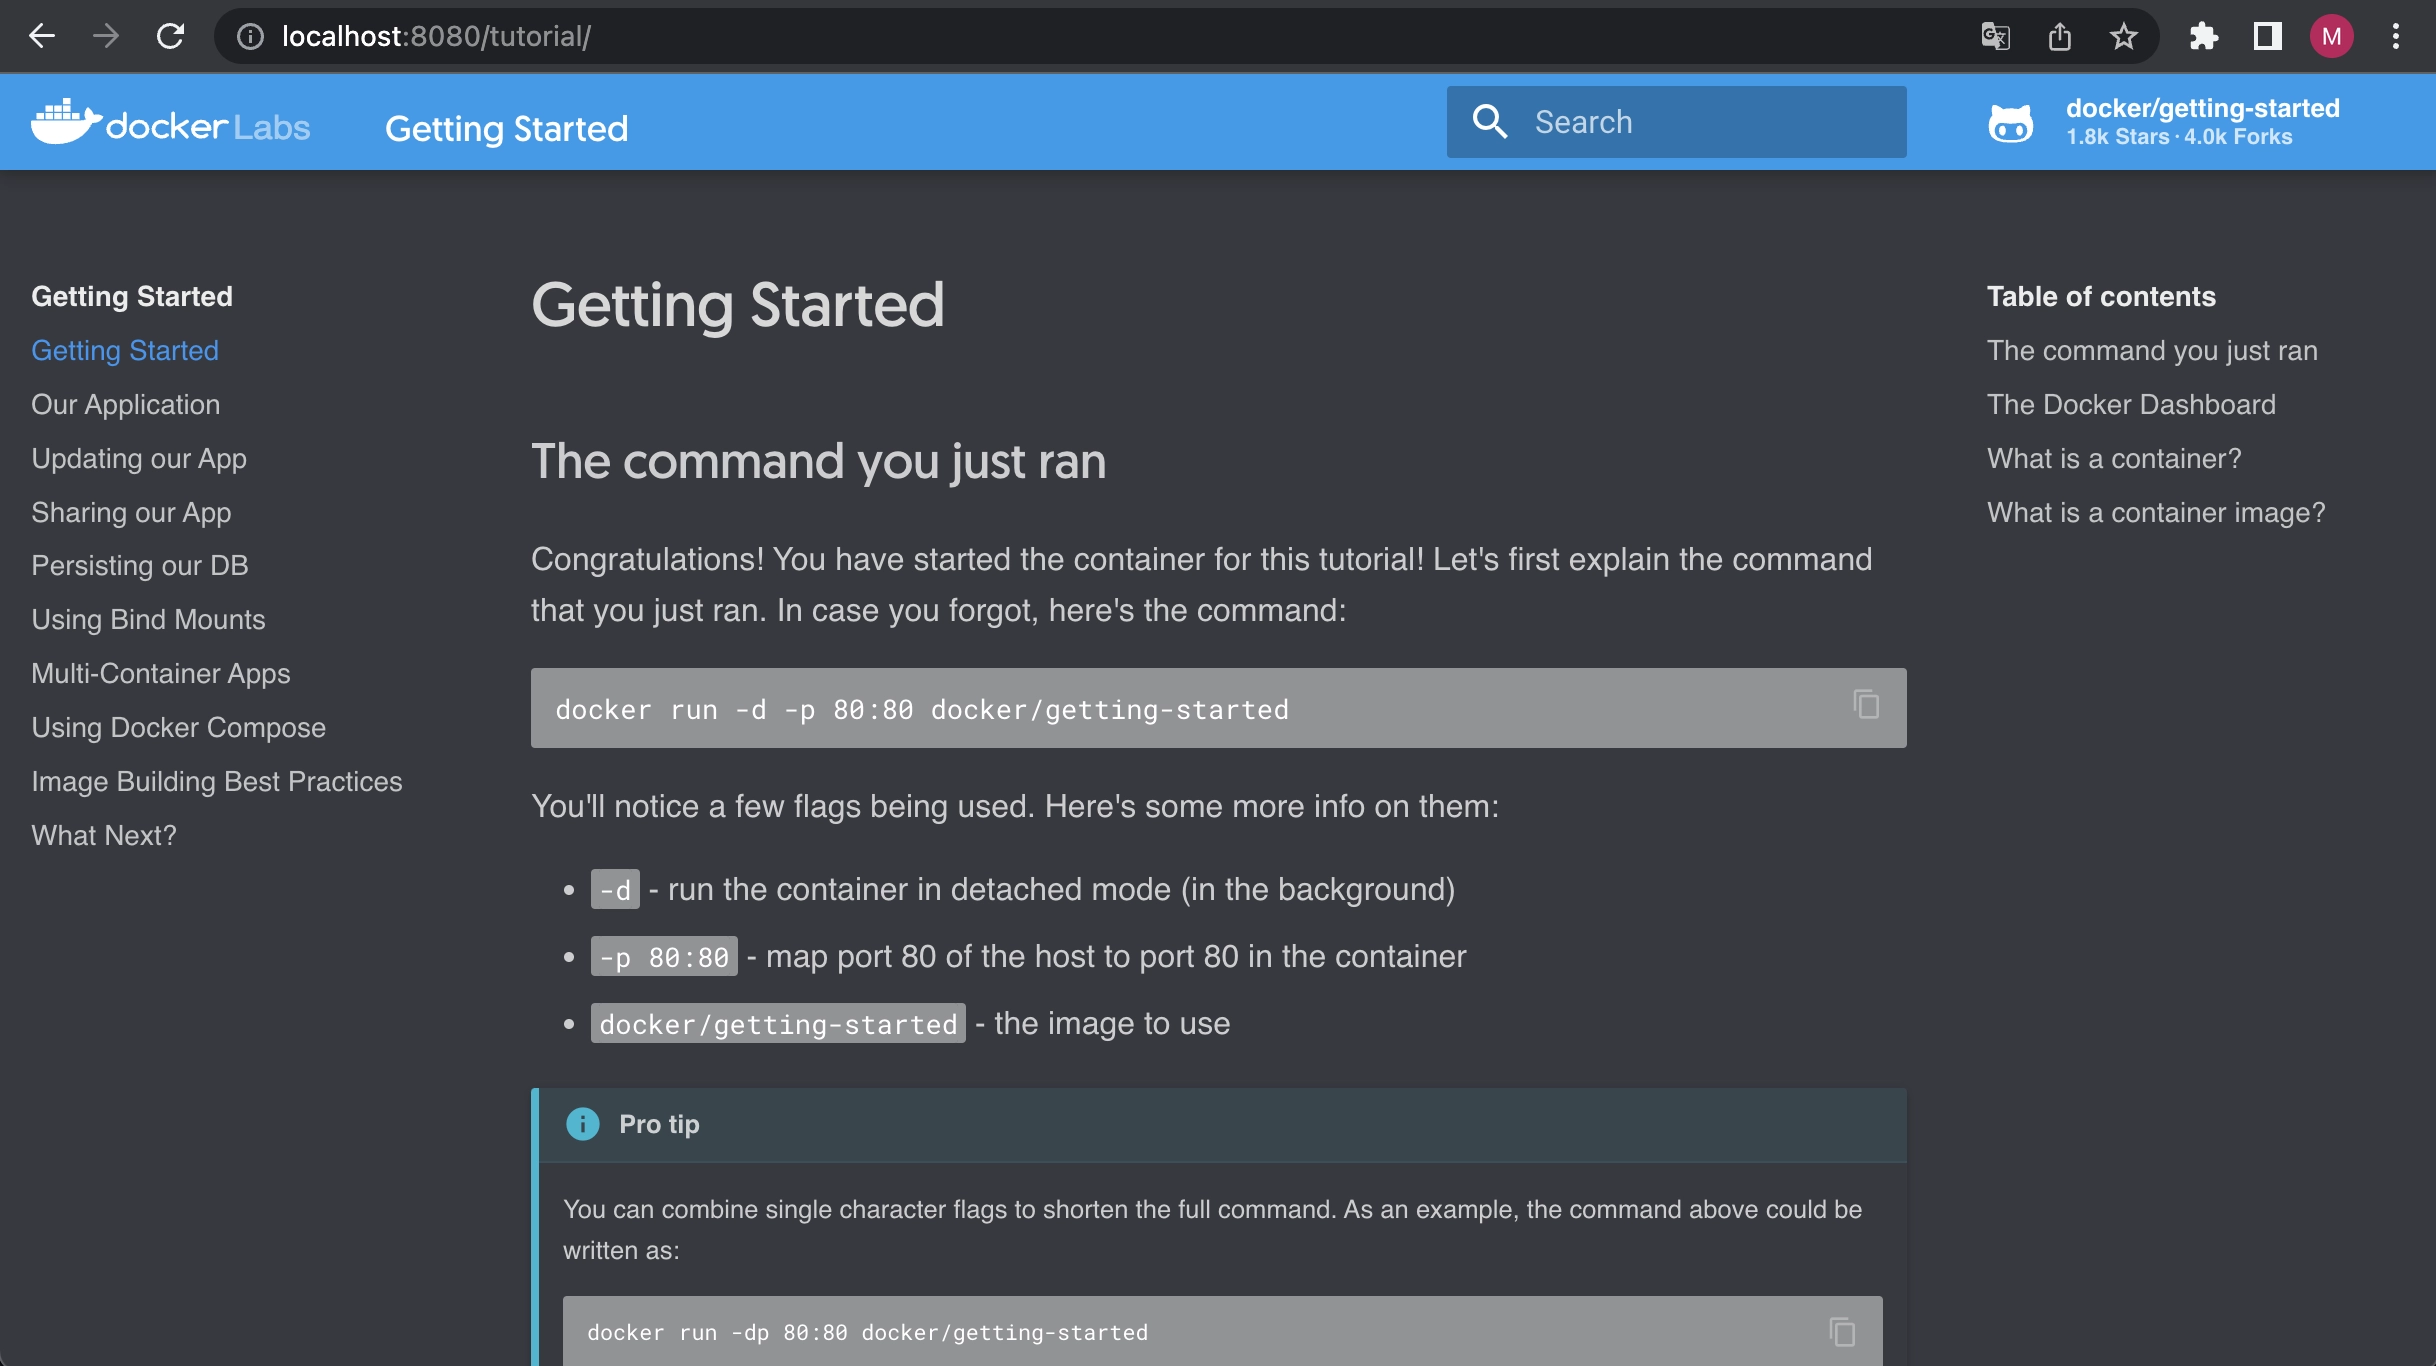Screen dimensions: 2436x1366
Task: Click the browser forward arrow
Action: (x=106, y=37)
